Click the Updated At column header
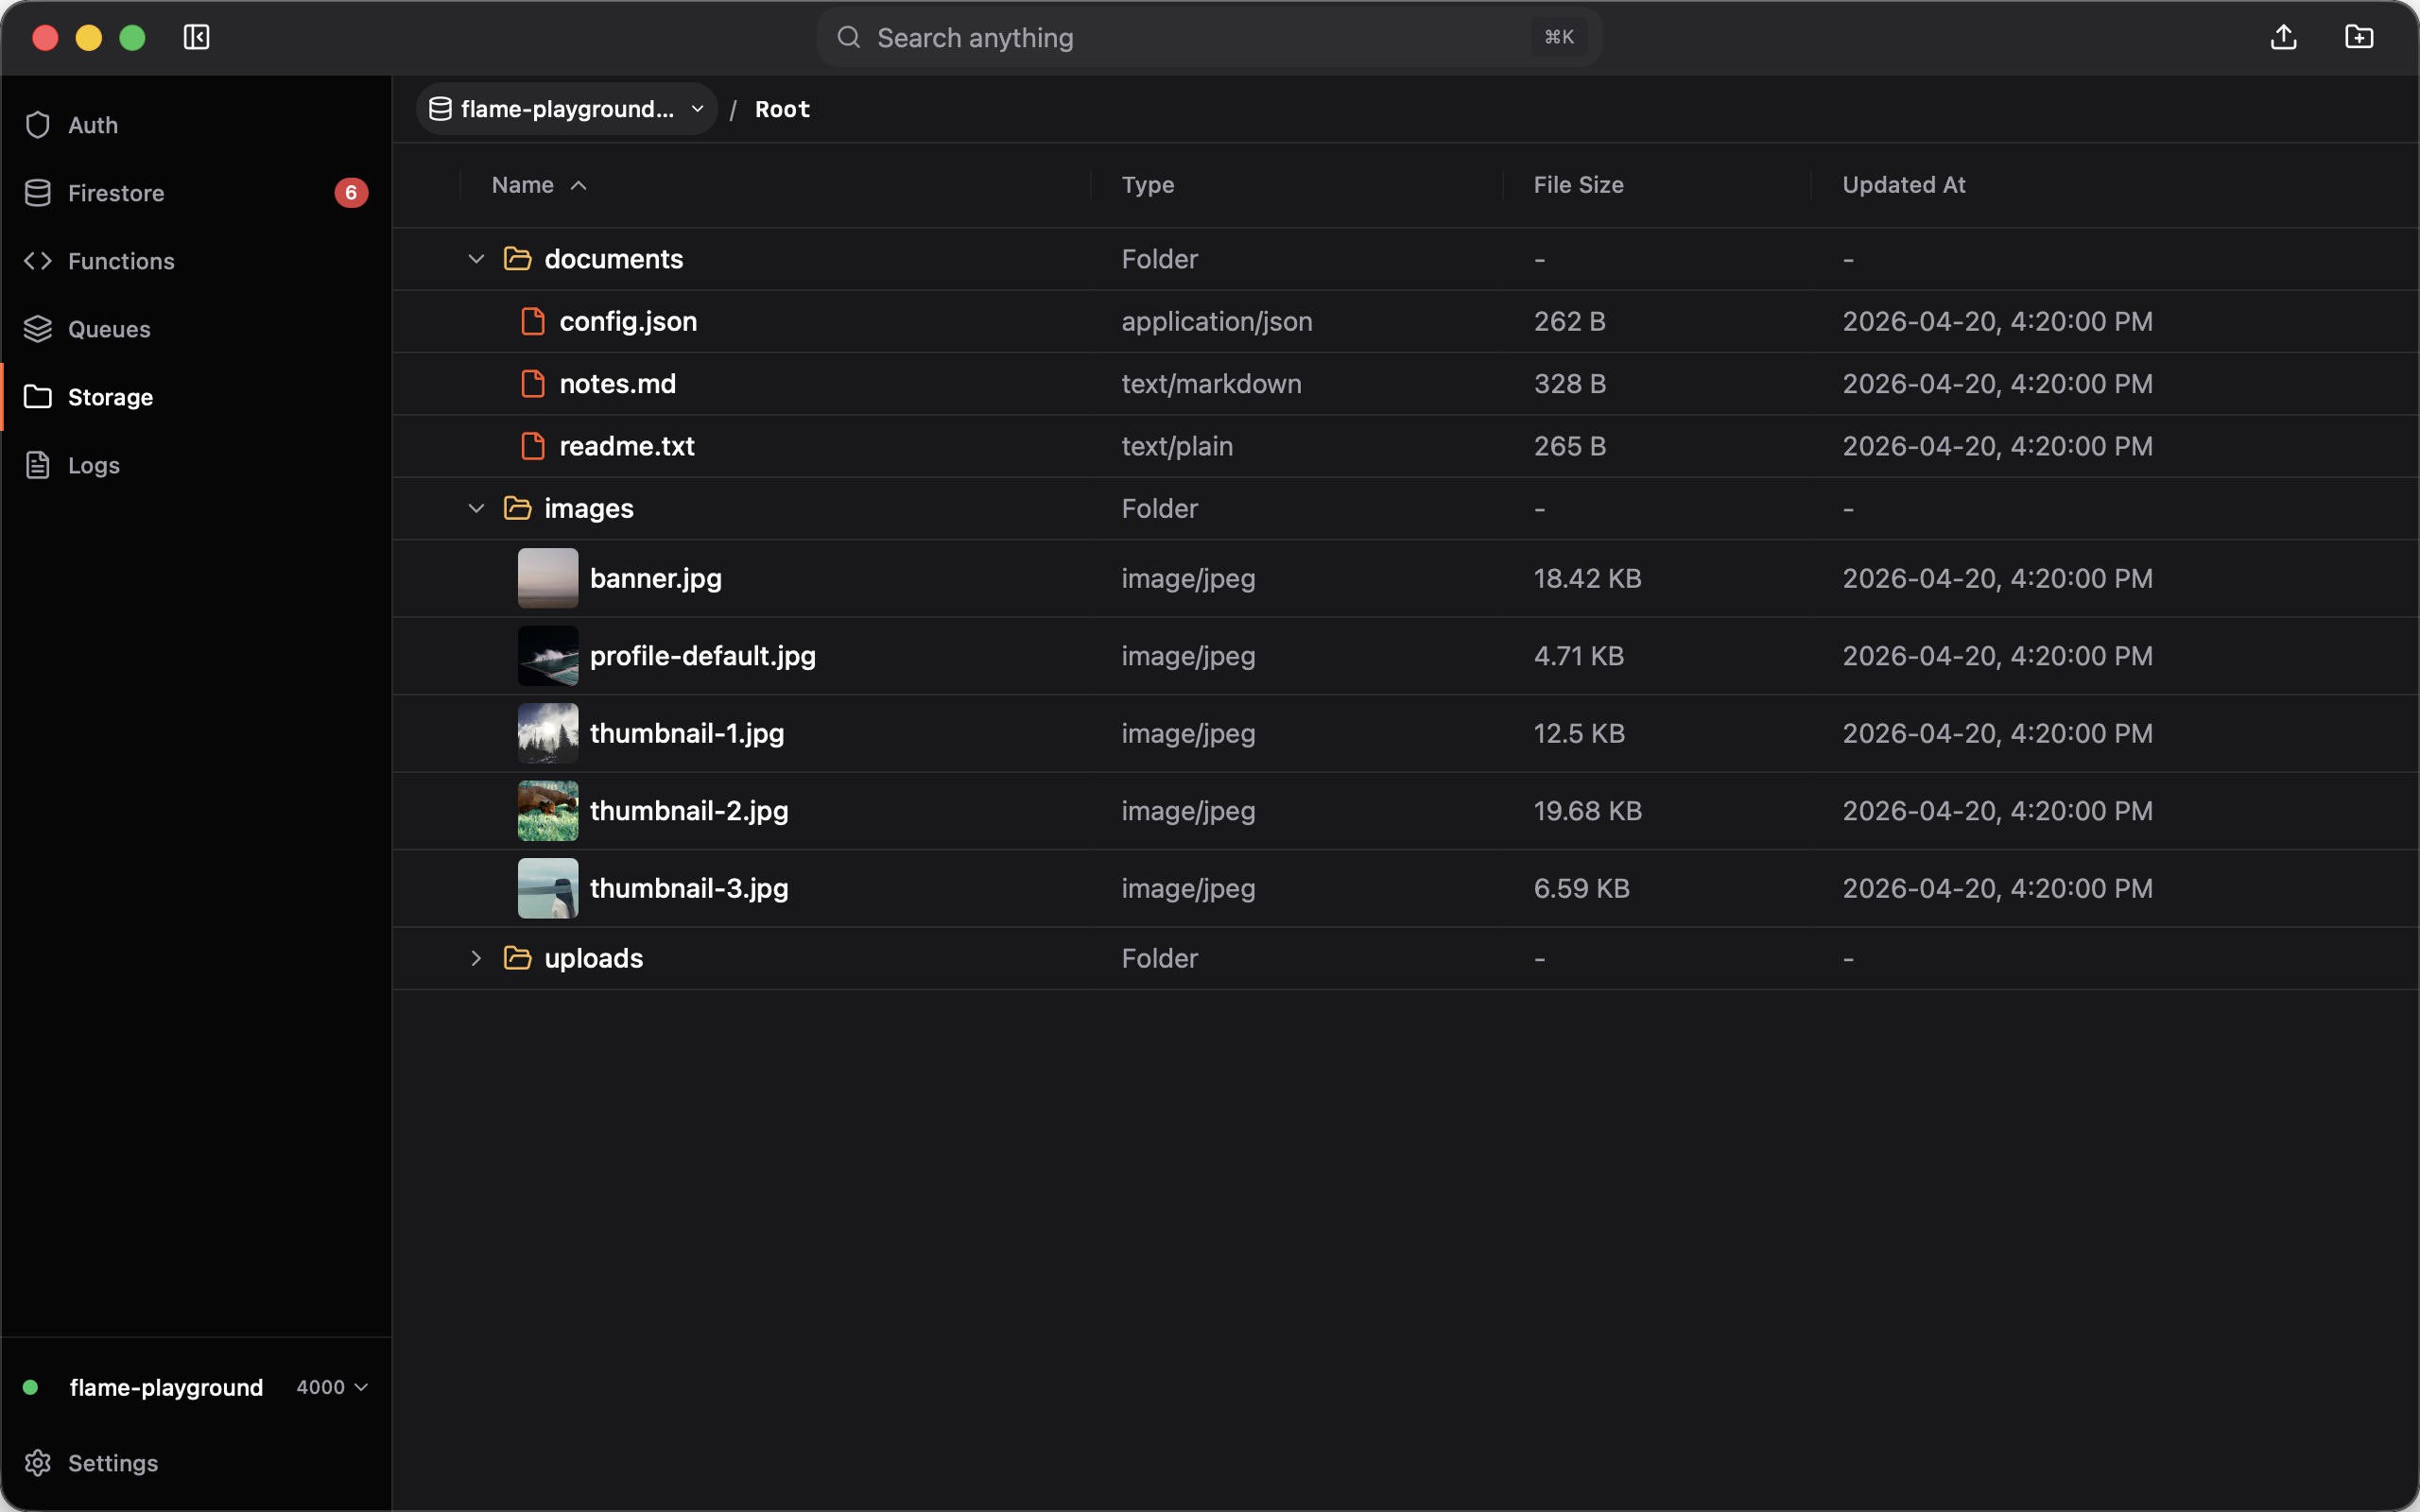 [1903, 185]
